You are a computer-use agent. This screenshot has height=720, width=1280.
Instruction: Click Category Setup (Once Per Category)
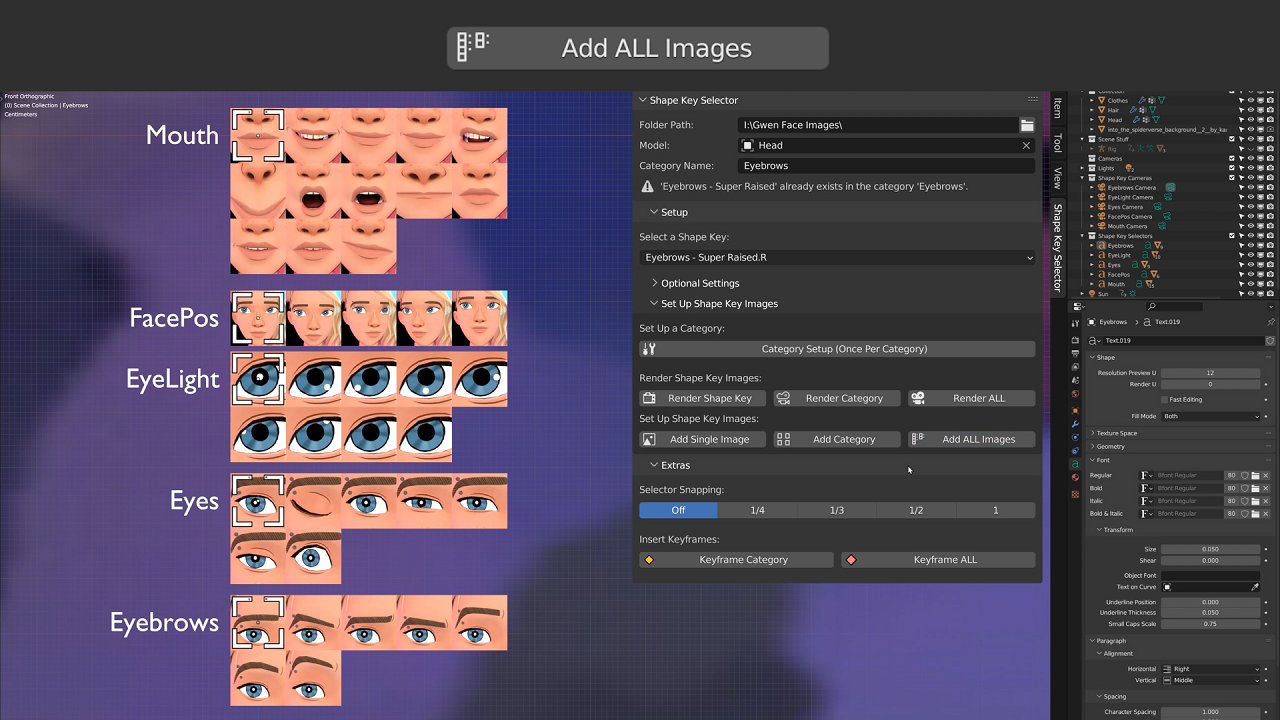[837, 349]
